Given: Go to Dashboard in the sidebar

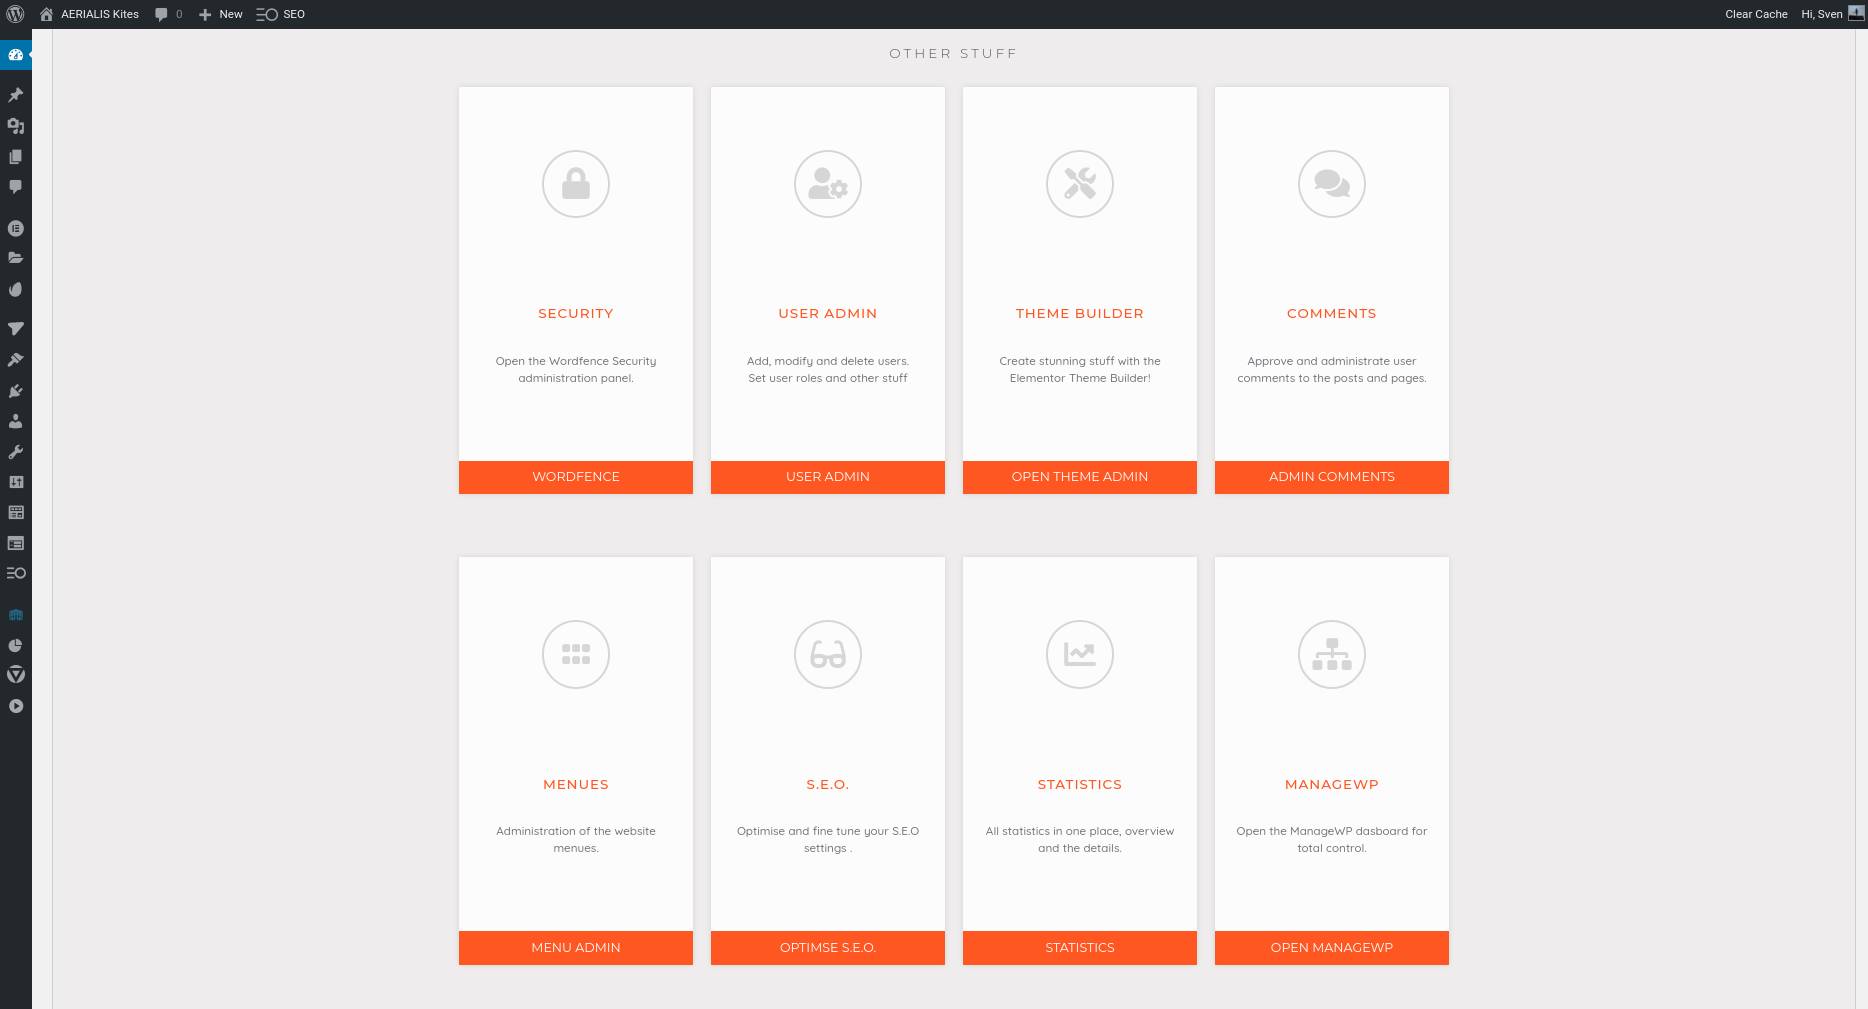Looking at the screenshot, I should coord(16,55).
